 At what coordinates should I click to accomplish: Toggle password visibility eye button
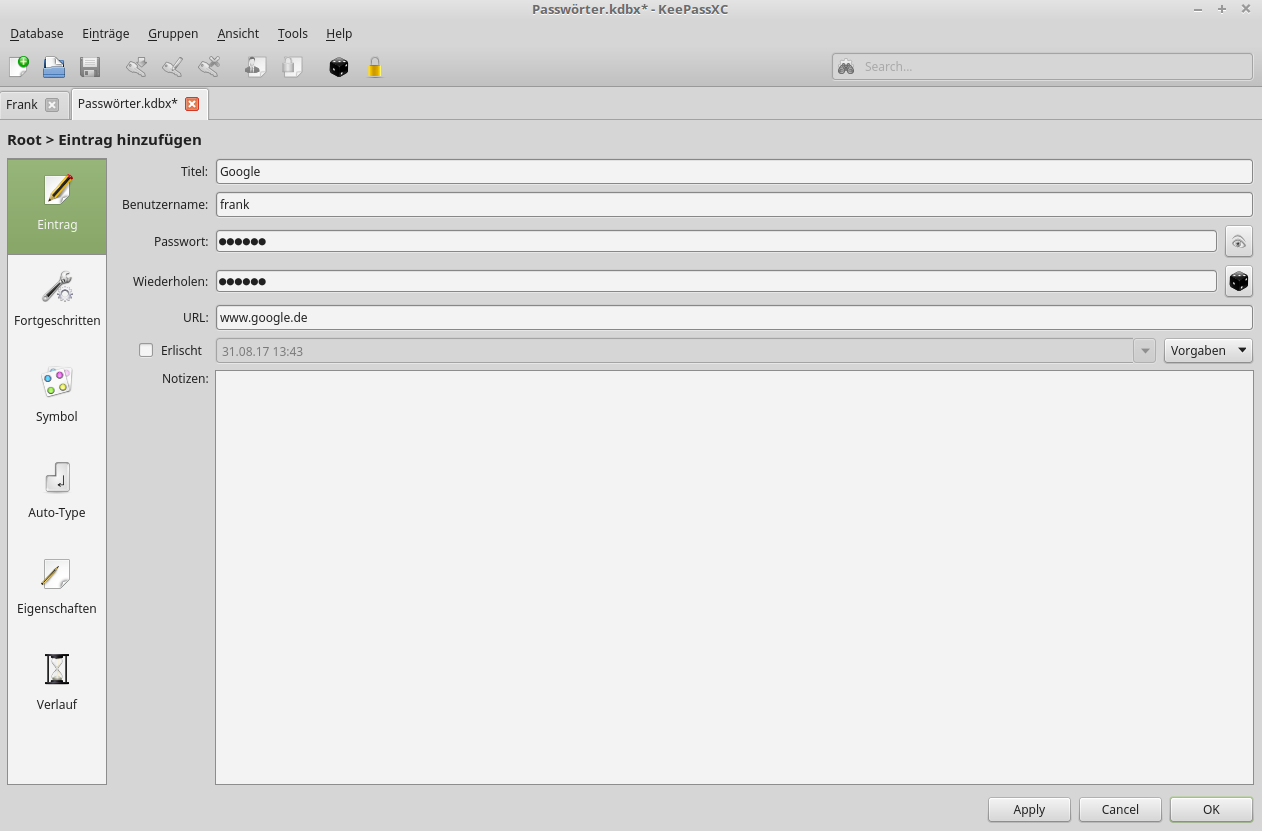[1239, 242]
